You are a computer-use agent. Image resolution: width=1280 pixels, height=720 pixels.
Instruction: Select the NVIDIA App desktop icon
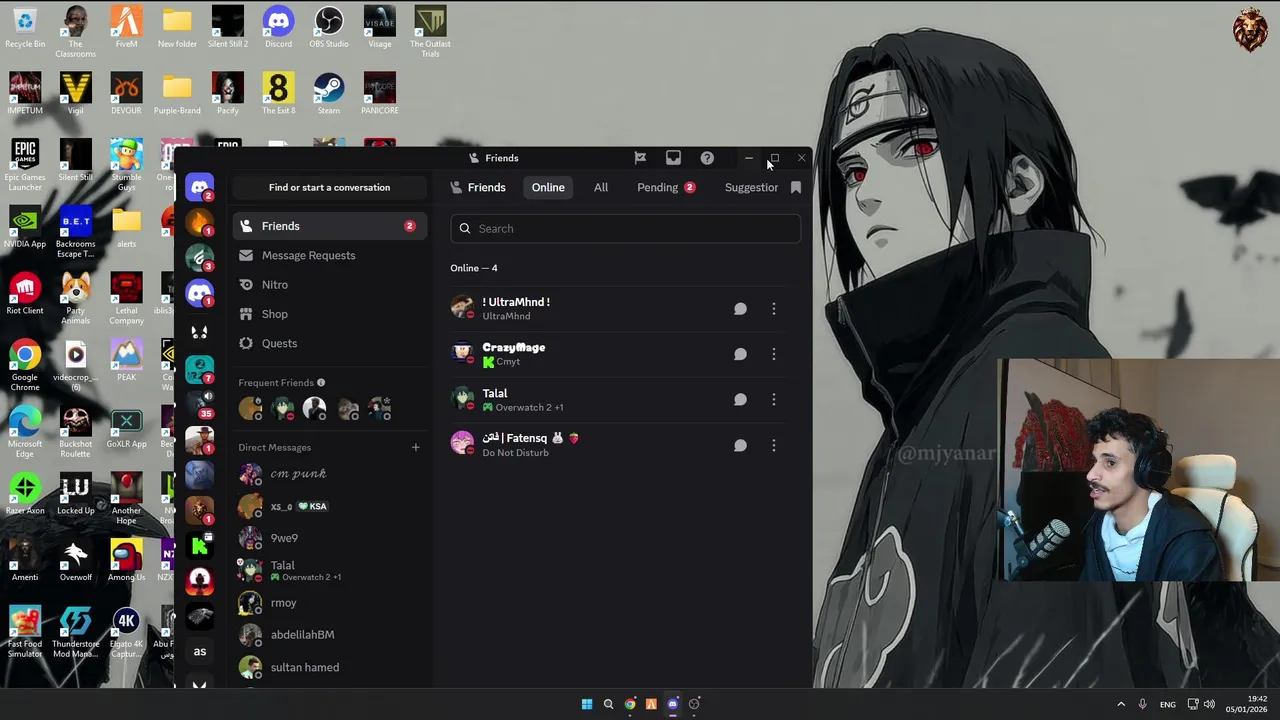click(x=25, y=227)
